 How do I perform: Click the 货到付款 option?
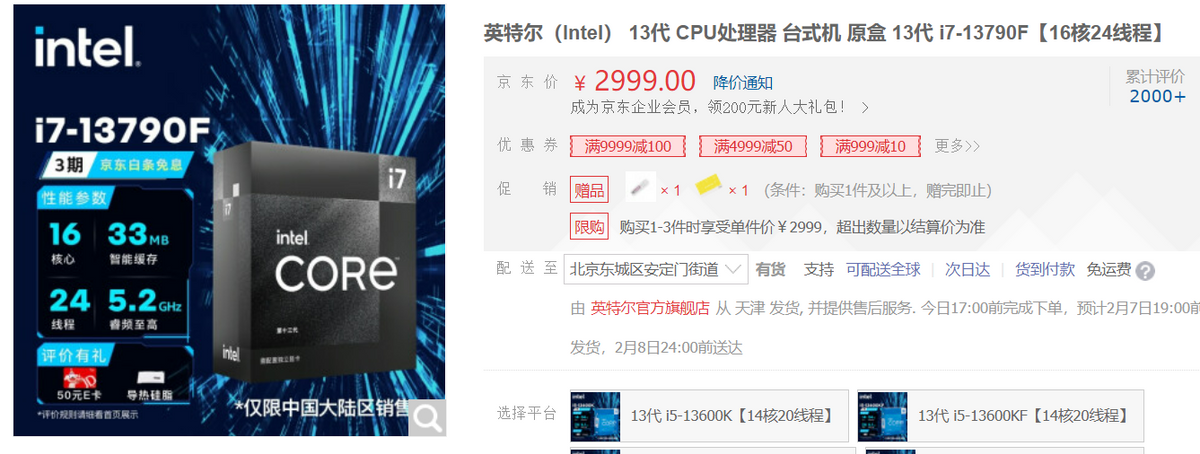[x=1045, y=269]
